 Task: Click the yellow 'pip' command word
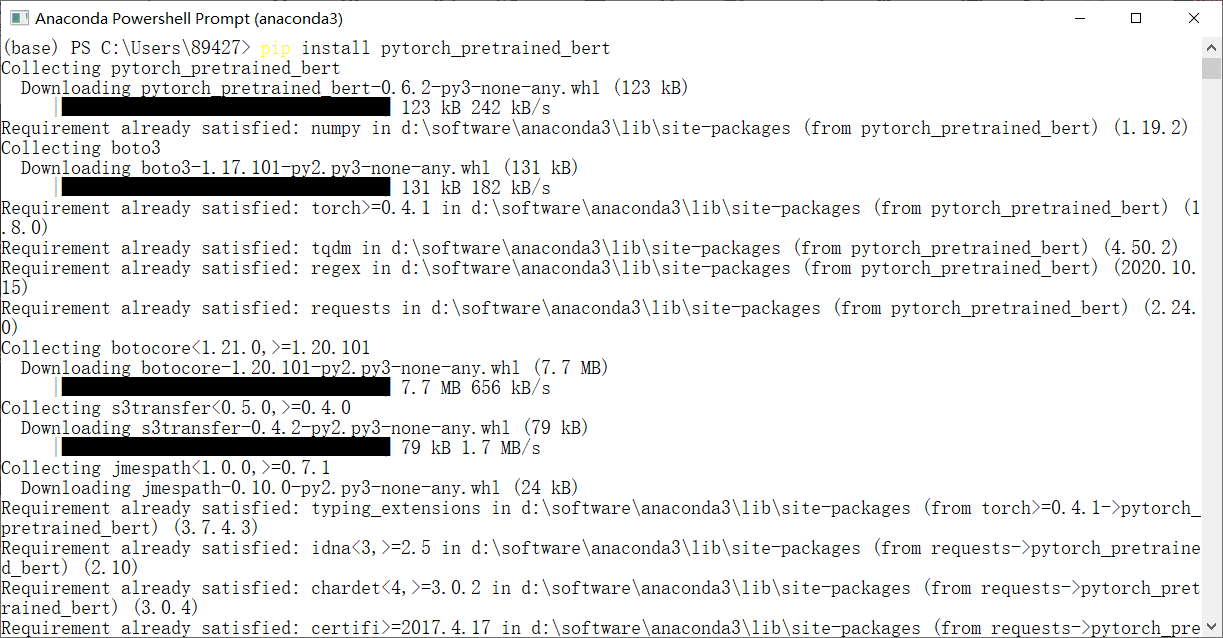coord(276,48)
